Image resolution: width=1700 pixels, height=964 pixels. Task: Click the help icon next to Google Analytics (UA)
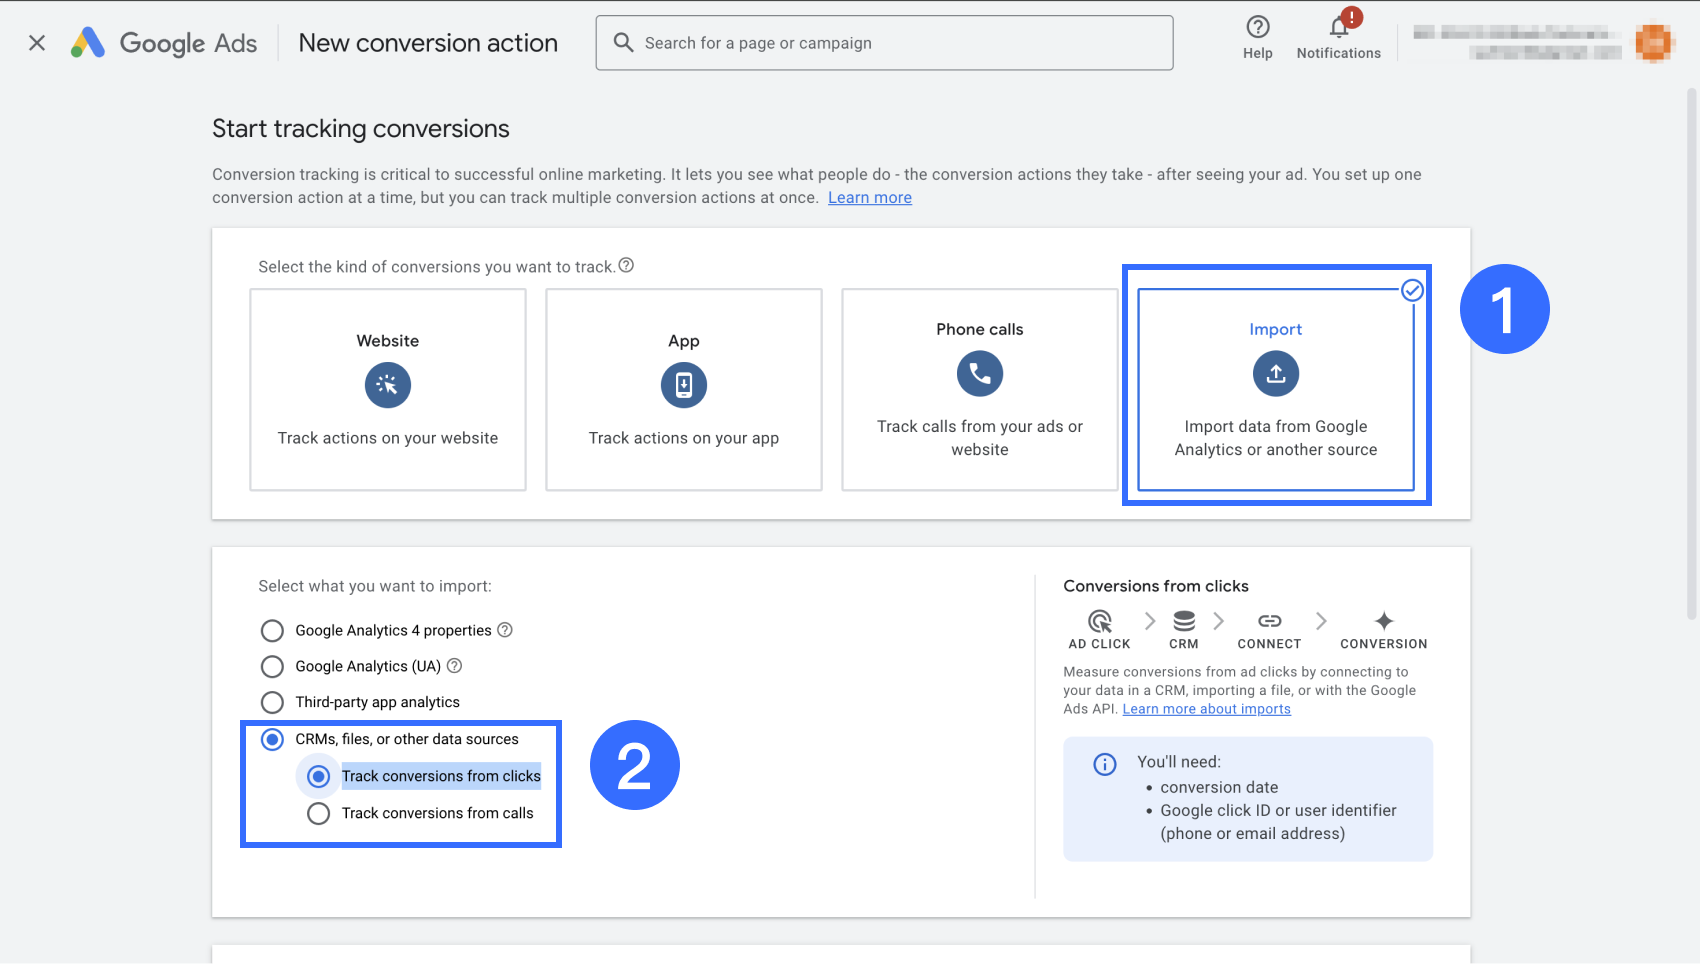click(x=454, y=666)
